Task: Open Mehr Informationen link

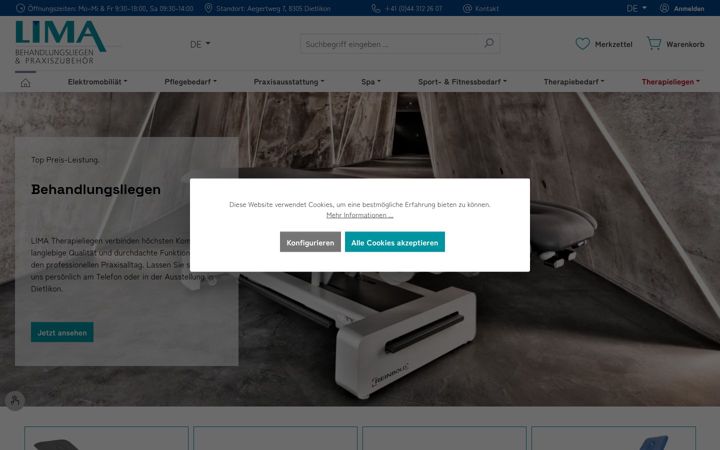Action: [360, 215]
